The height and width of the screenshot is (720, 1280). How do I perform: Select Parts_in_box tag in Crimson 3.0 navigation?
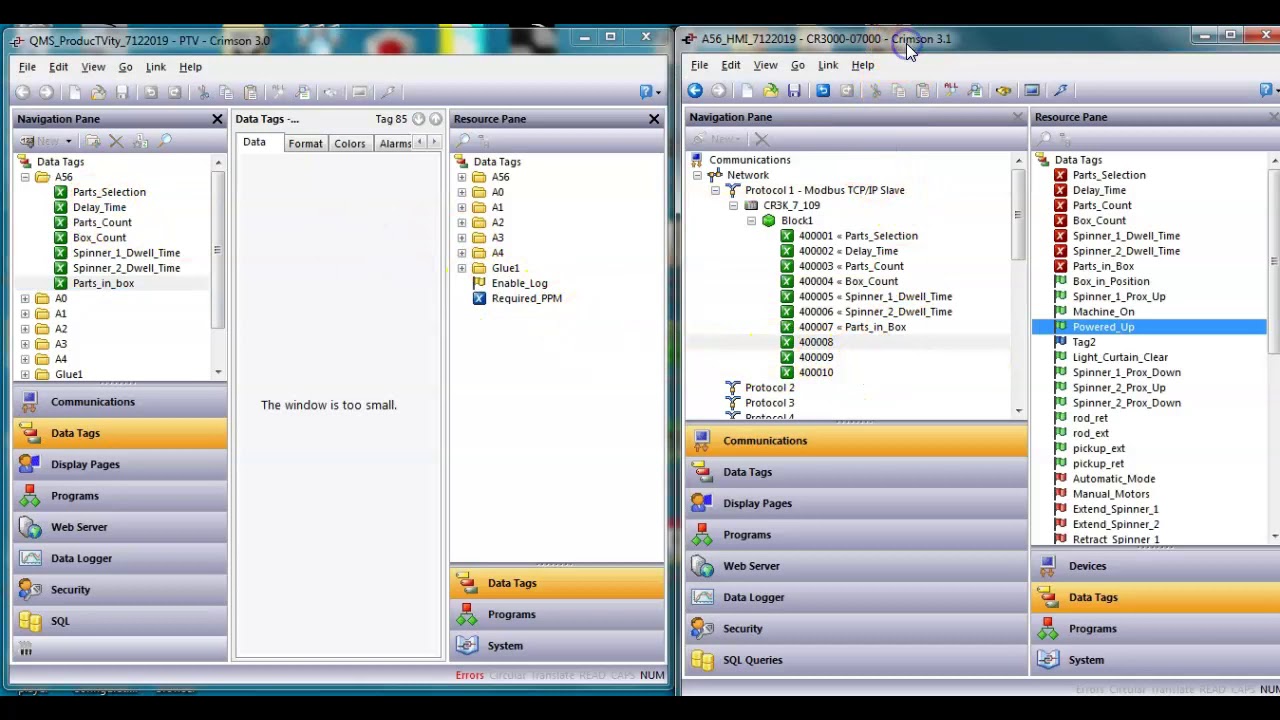point(103,283)
